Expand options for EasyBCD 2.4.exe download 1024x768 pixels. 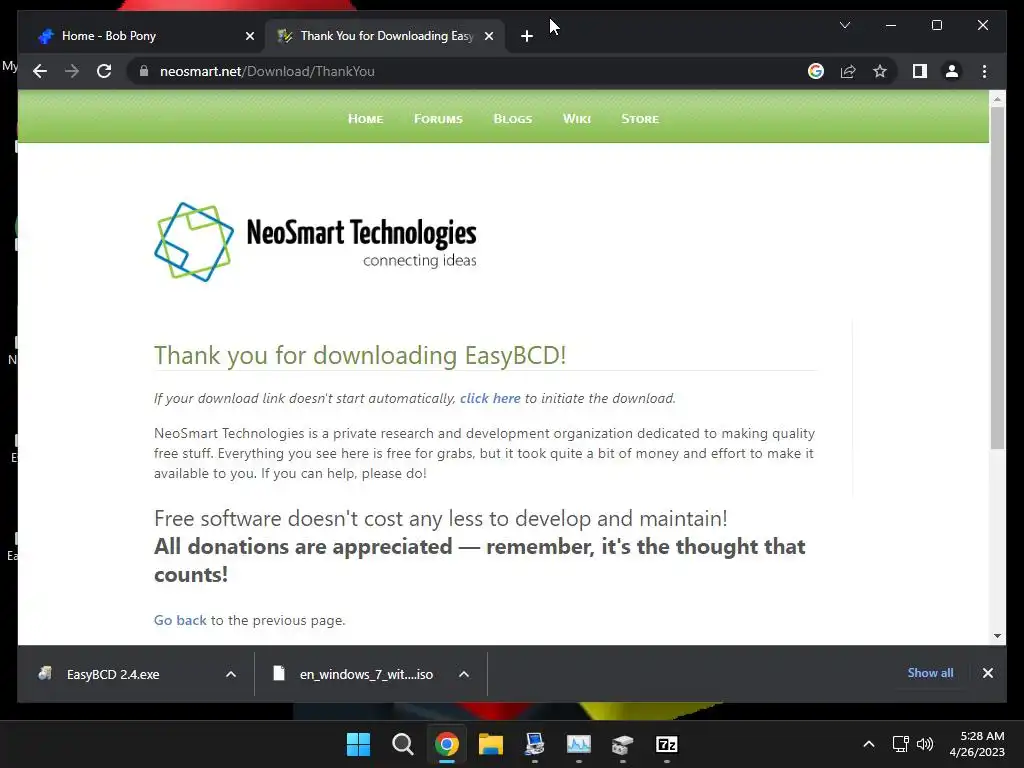click(231, 674)
